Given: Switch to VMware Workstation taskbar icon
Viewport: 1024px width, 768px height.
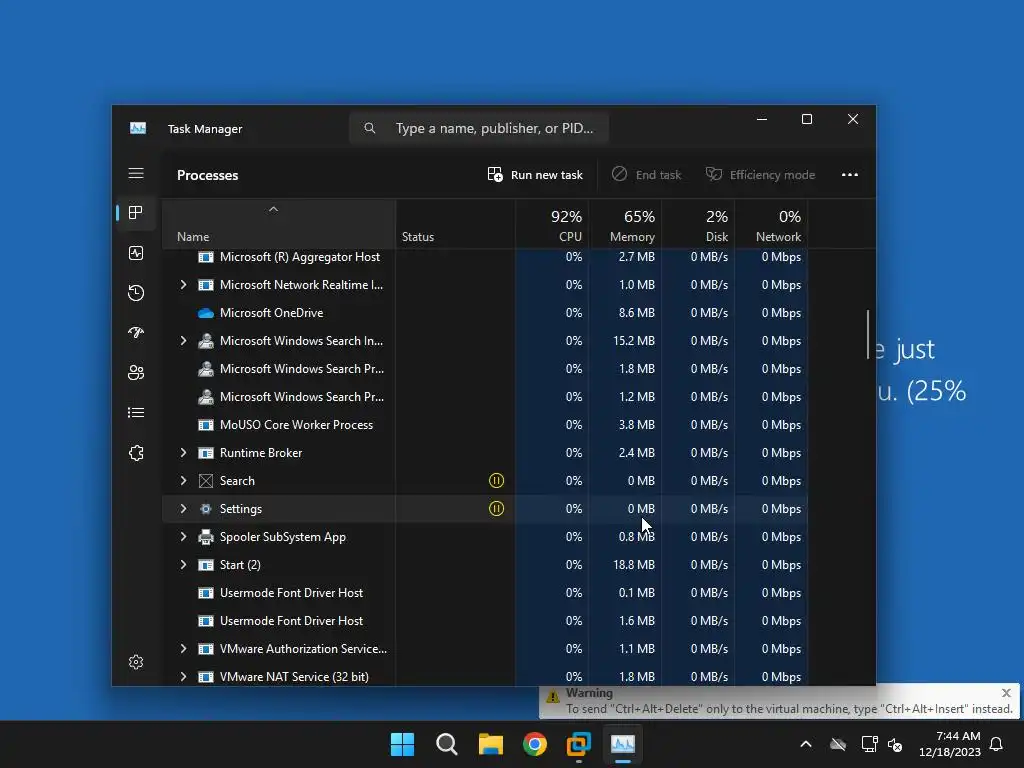Looking at the screenshot, I should [579, 744].
